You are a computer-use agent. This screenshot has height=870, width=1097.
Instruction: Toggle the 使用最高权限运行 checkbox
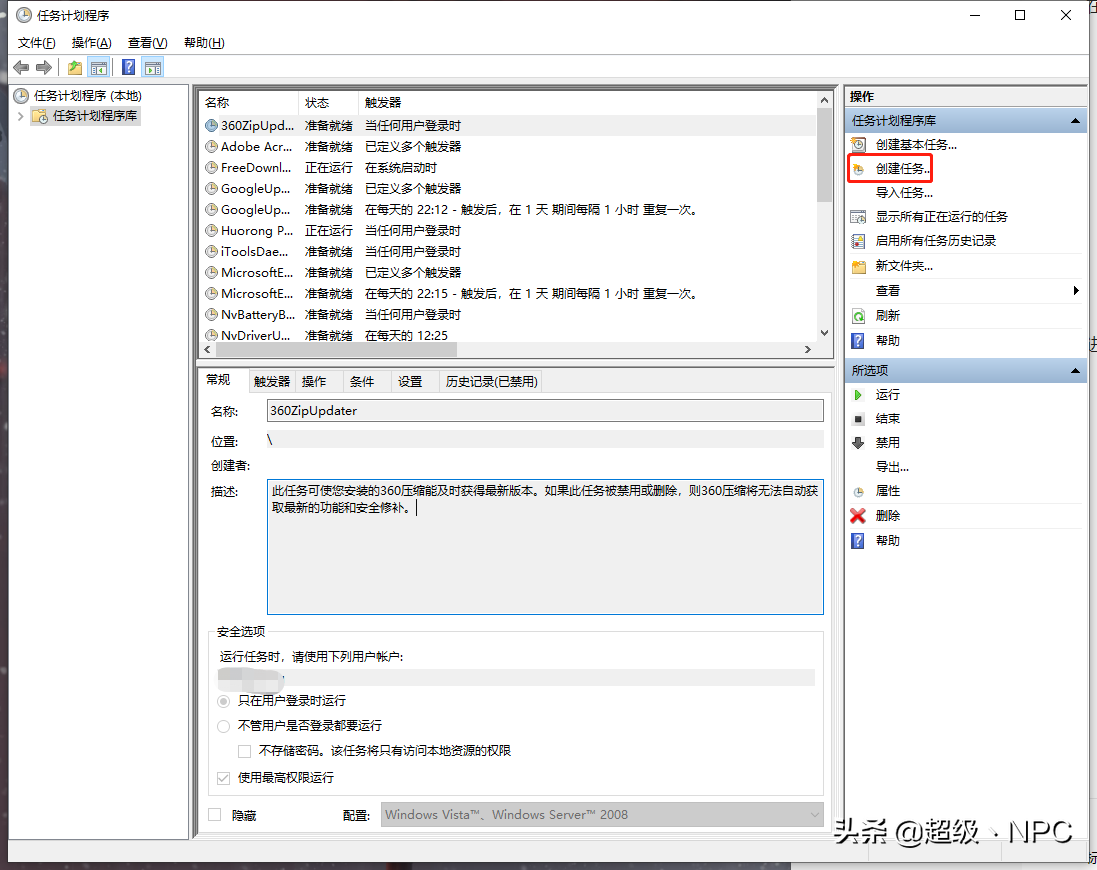click(224, 778)
